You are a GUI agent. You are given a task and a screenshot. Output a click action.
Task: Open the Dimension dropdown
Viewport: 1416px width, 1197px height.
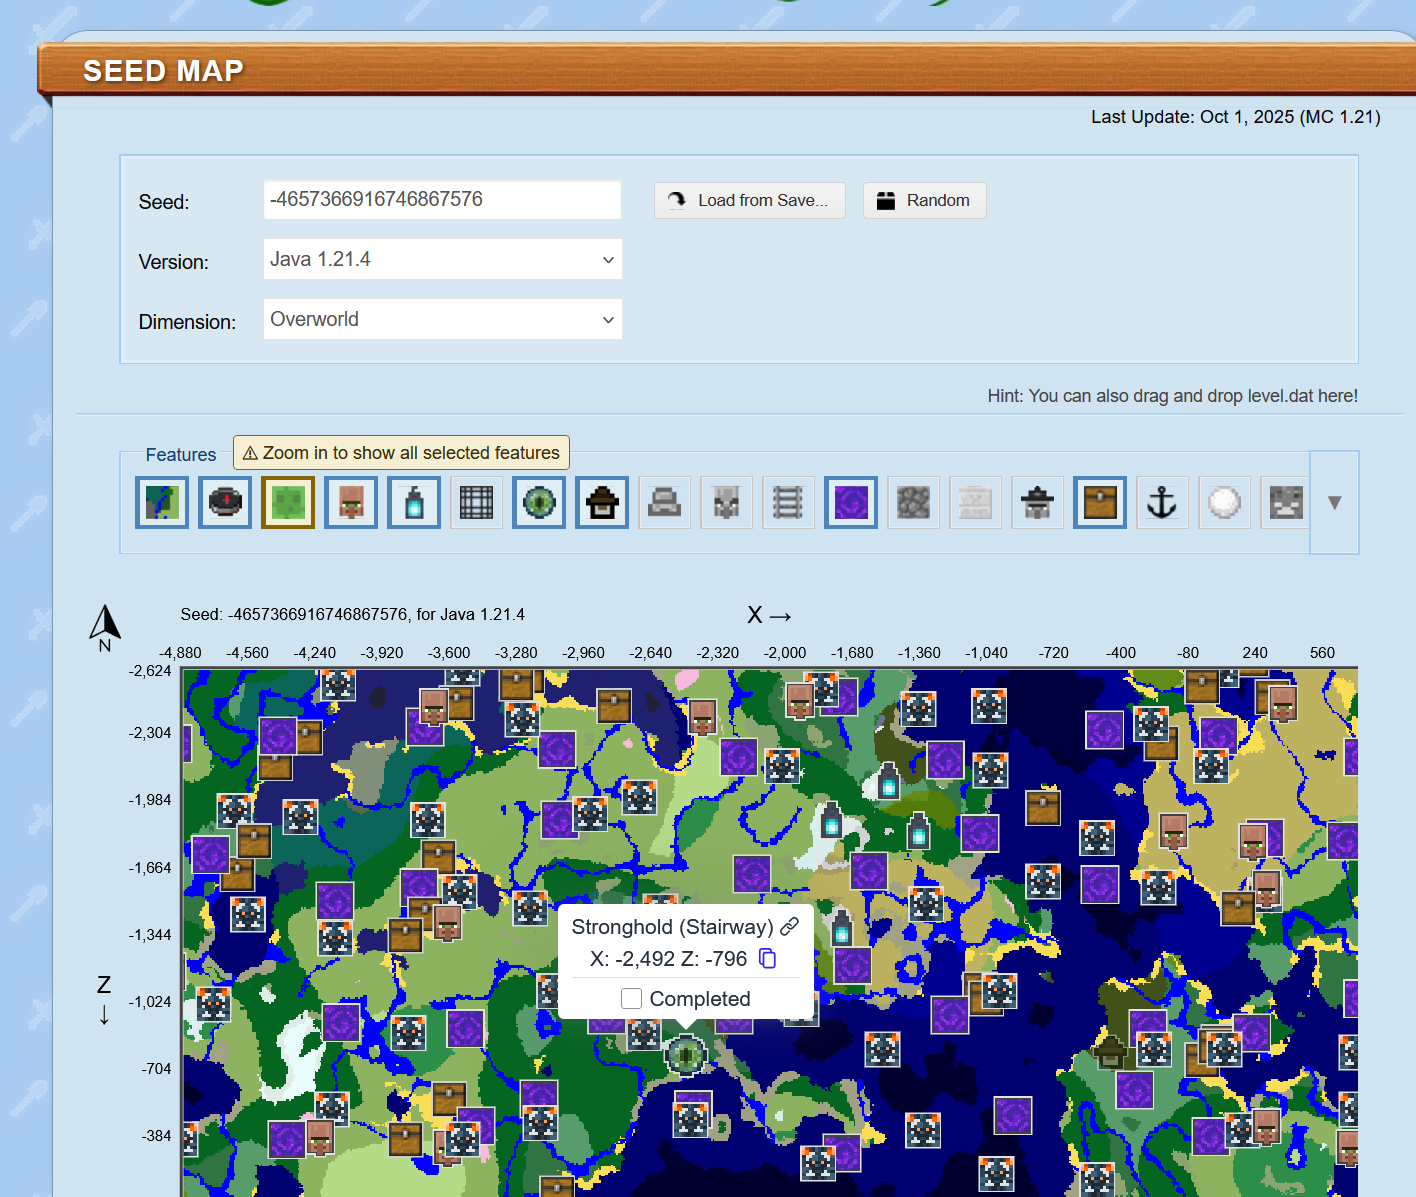click(x=442, y=320)
